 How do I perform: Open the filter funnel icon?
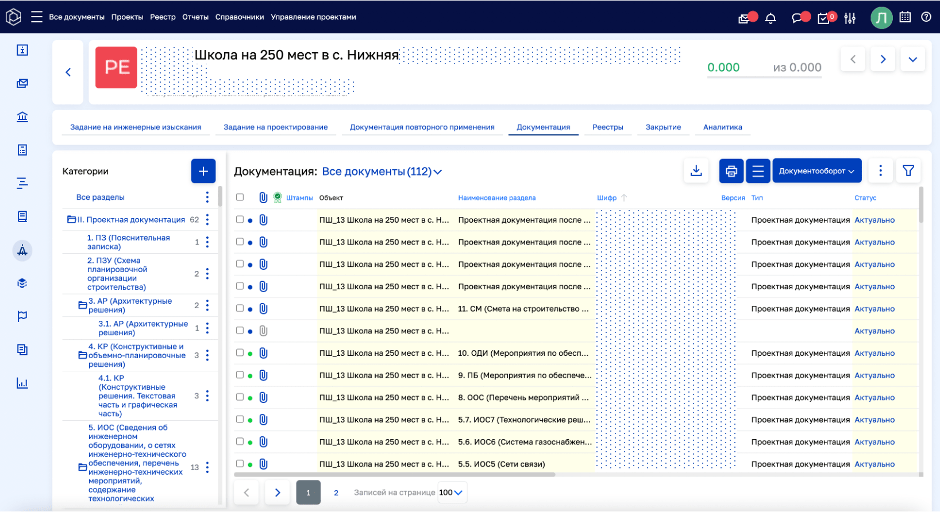coord(908,171)
